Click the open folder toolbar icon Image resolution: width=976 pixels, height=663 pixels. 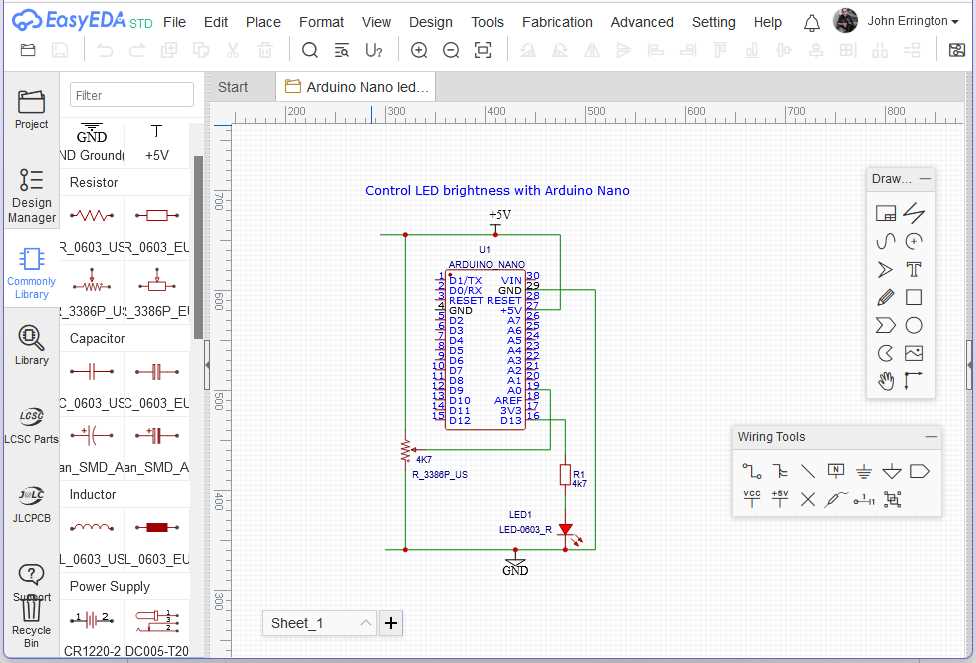point(28,50)
